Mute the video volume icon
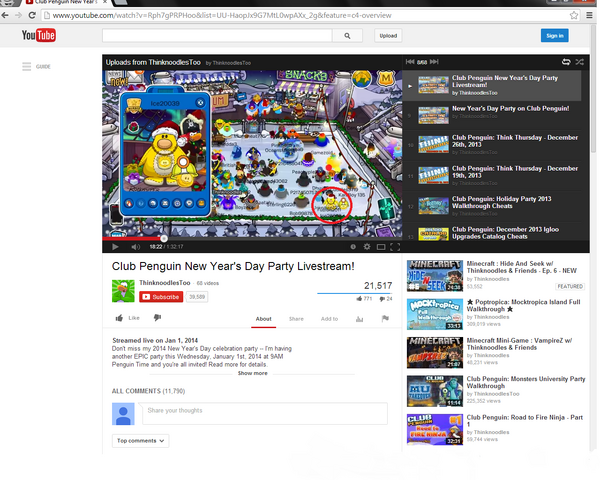The image size is (600, 480). point(135,247)
